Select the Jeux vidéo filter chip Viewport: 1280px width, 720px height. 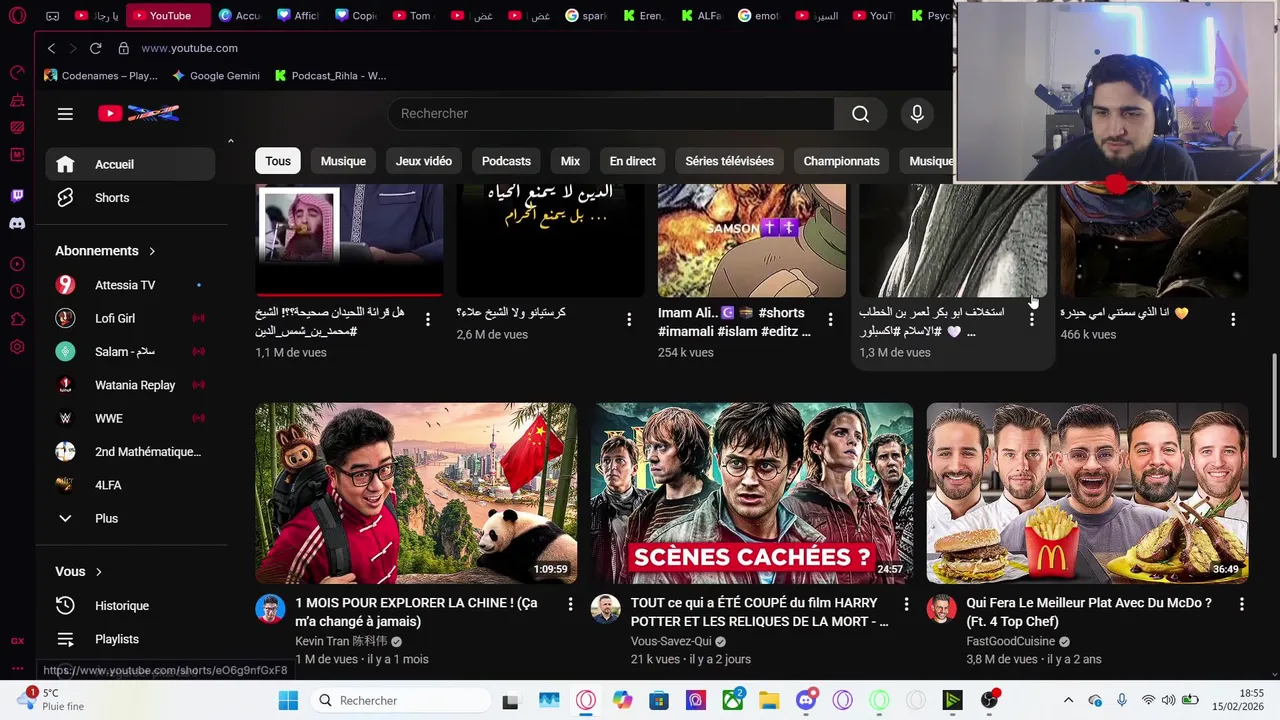[x=424, y=161]
